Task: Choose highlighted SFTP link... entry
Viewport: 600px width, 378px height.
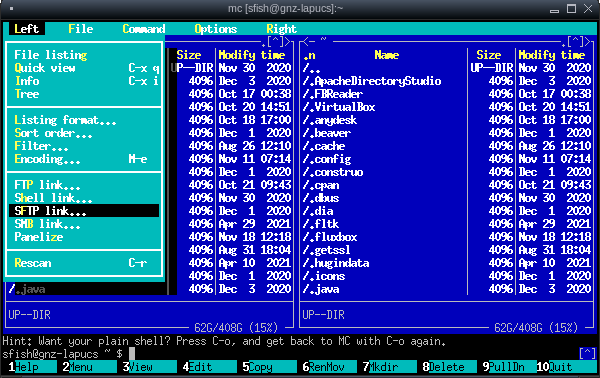Action: 84,211
